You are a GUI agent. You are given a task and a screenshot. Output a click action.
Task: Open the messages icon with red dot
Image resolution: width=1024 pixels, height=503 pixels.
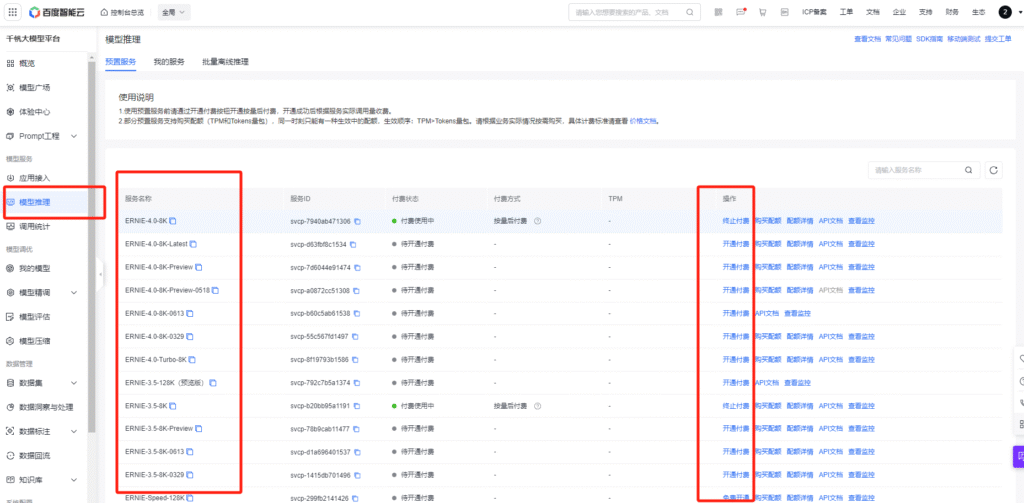click(x=741, y=12)
